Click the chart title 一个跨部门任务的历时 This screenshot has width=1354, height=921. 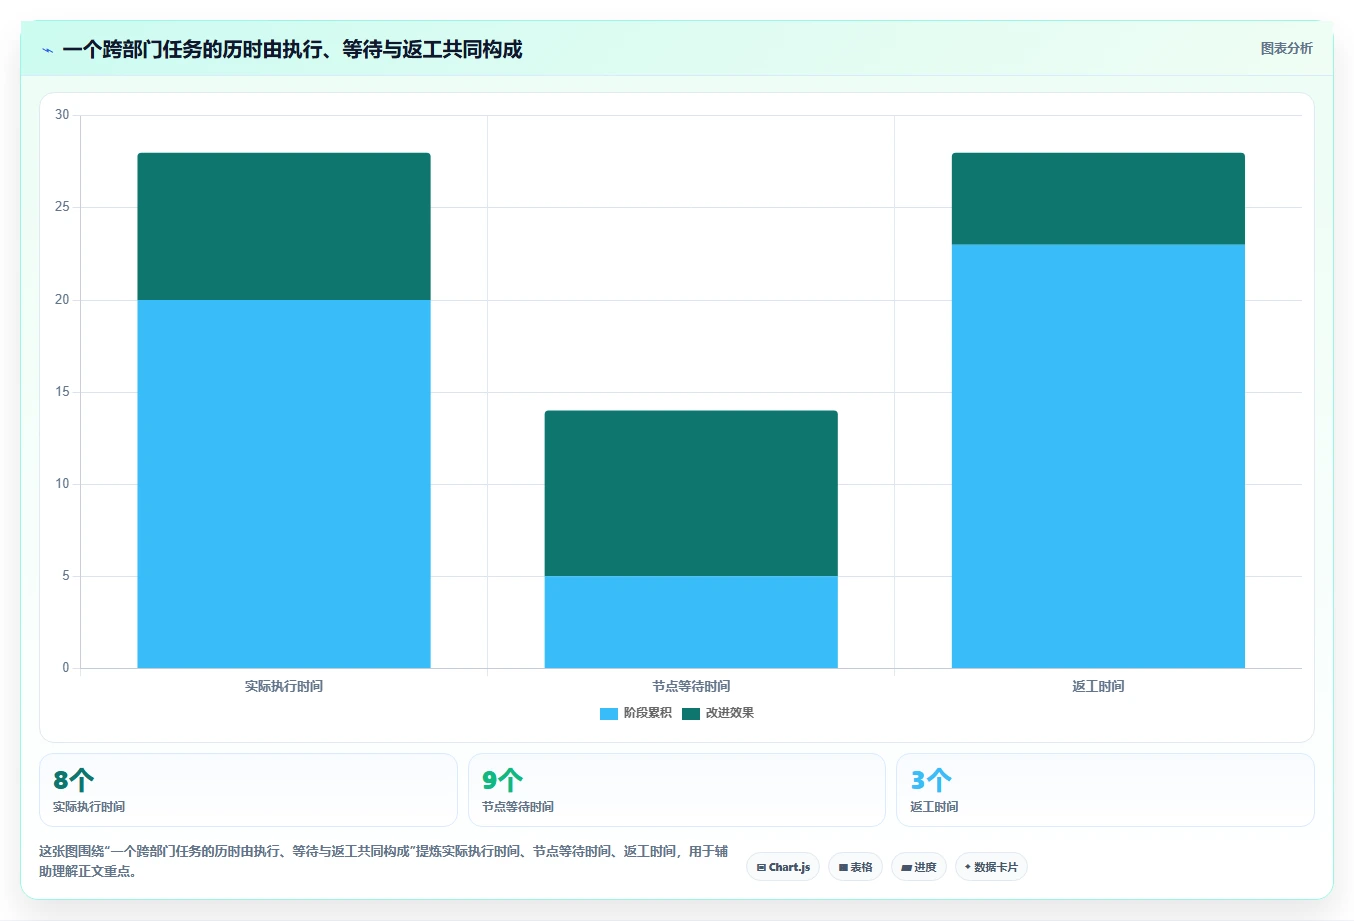pyautogui.click(x=292, y=49)
